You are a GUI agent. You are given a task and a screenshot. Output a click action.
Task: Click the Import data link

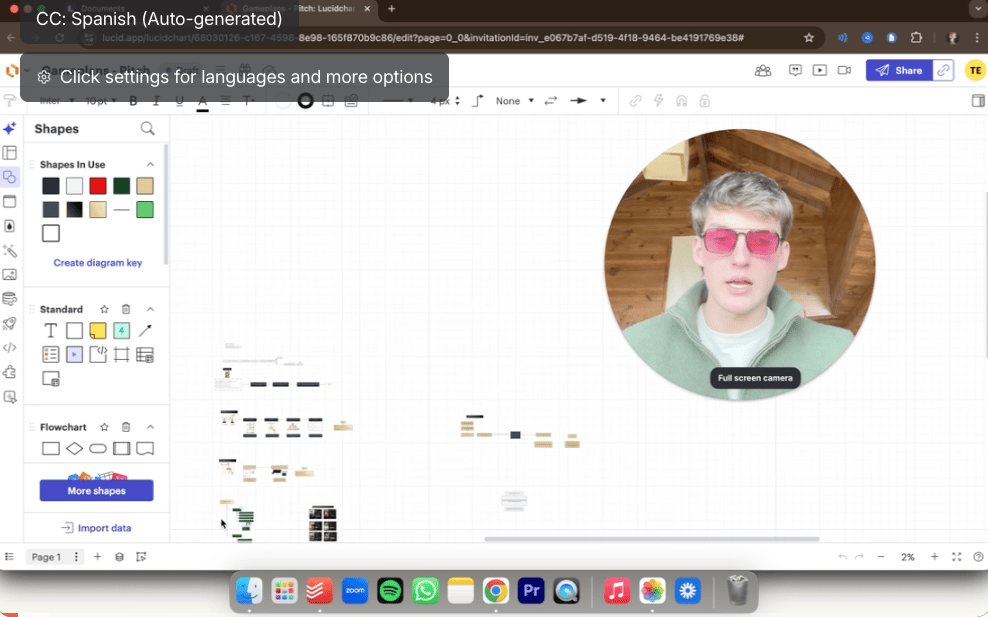point(96,528)
